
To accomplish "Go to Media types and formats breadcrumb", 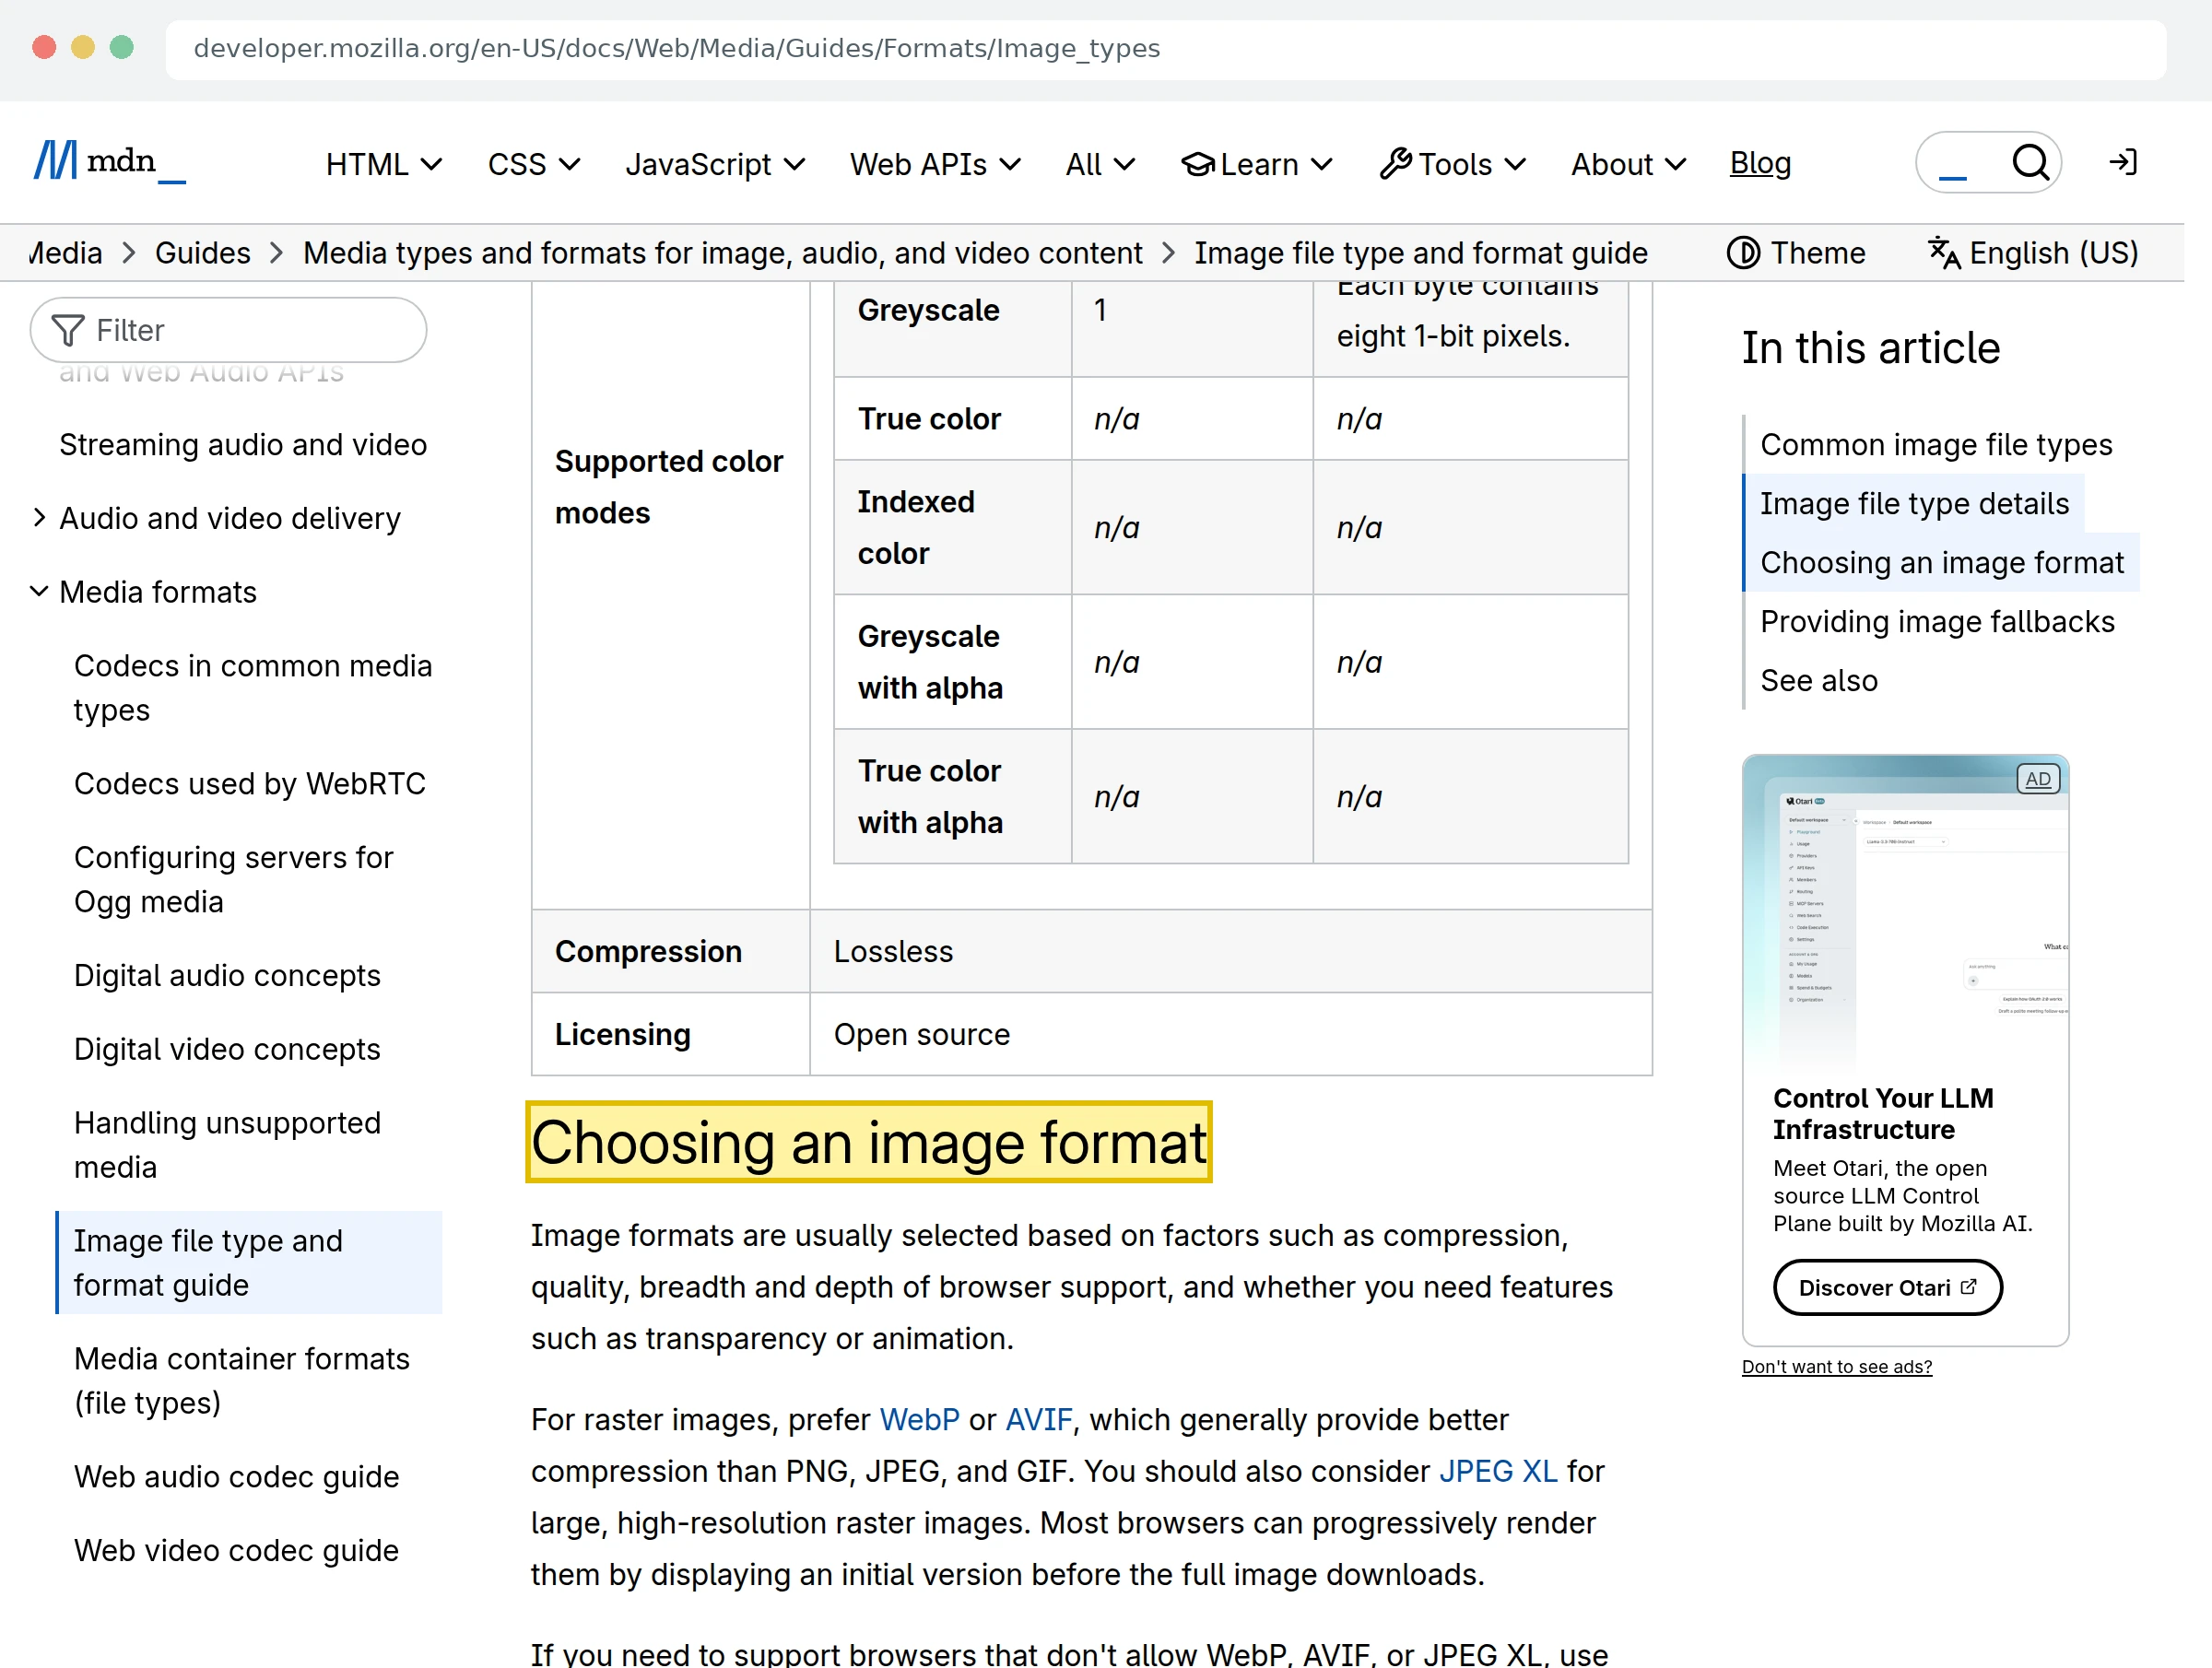I will (722, 253).
